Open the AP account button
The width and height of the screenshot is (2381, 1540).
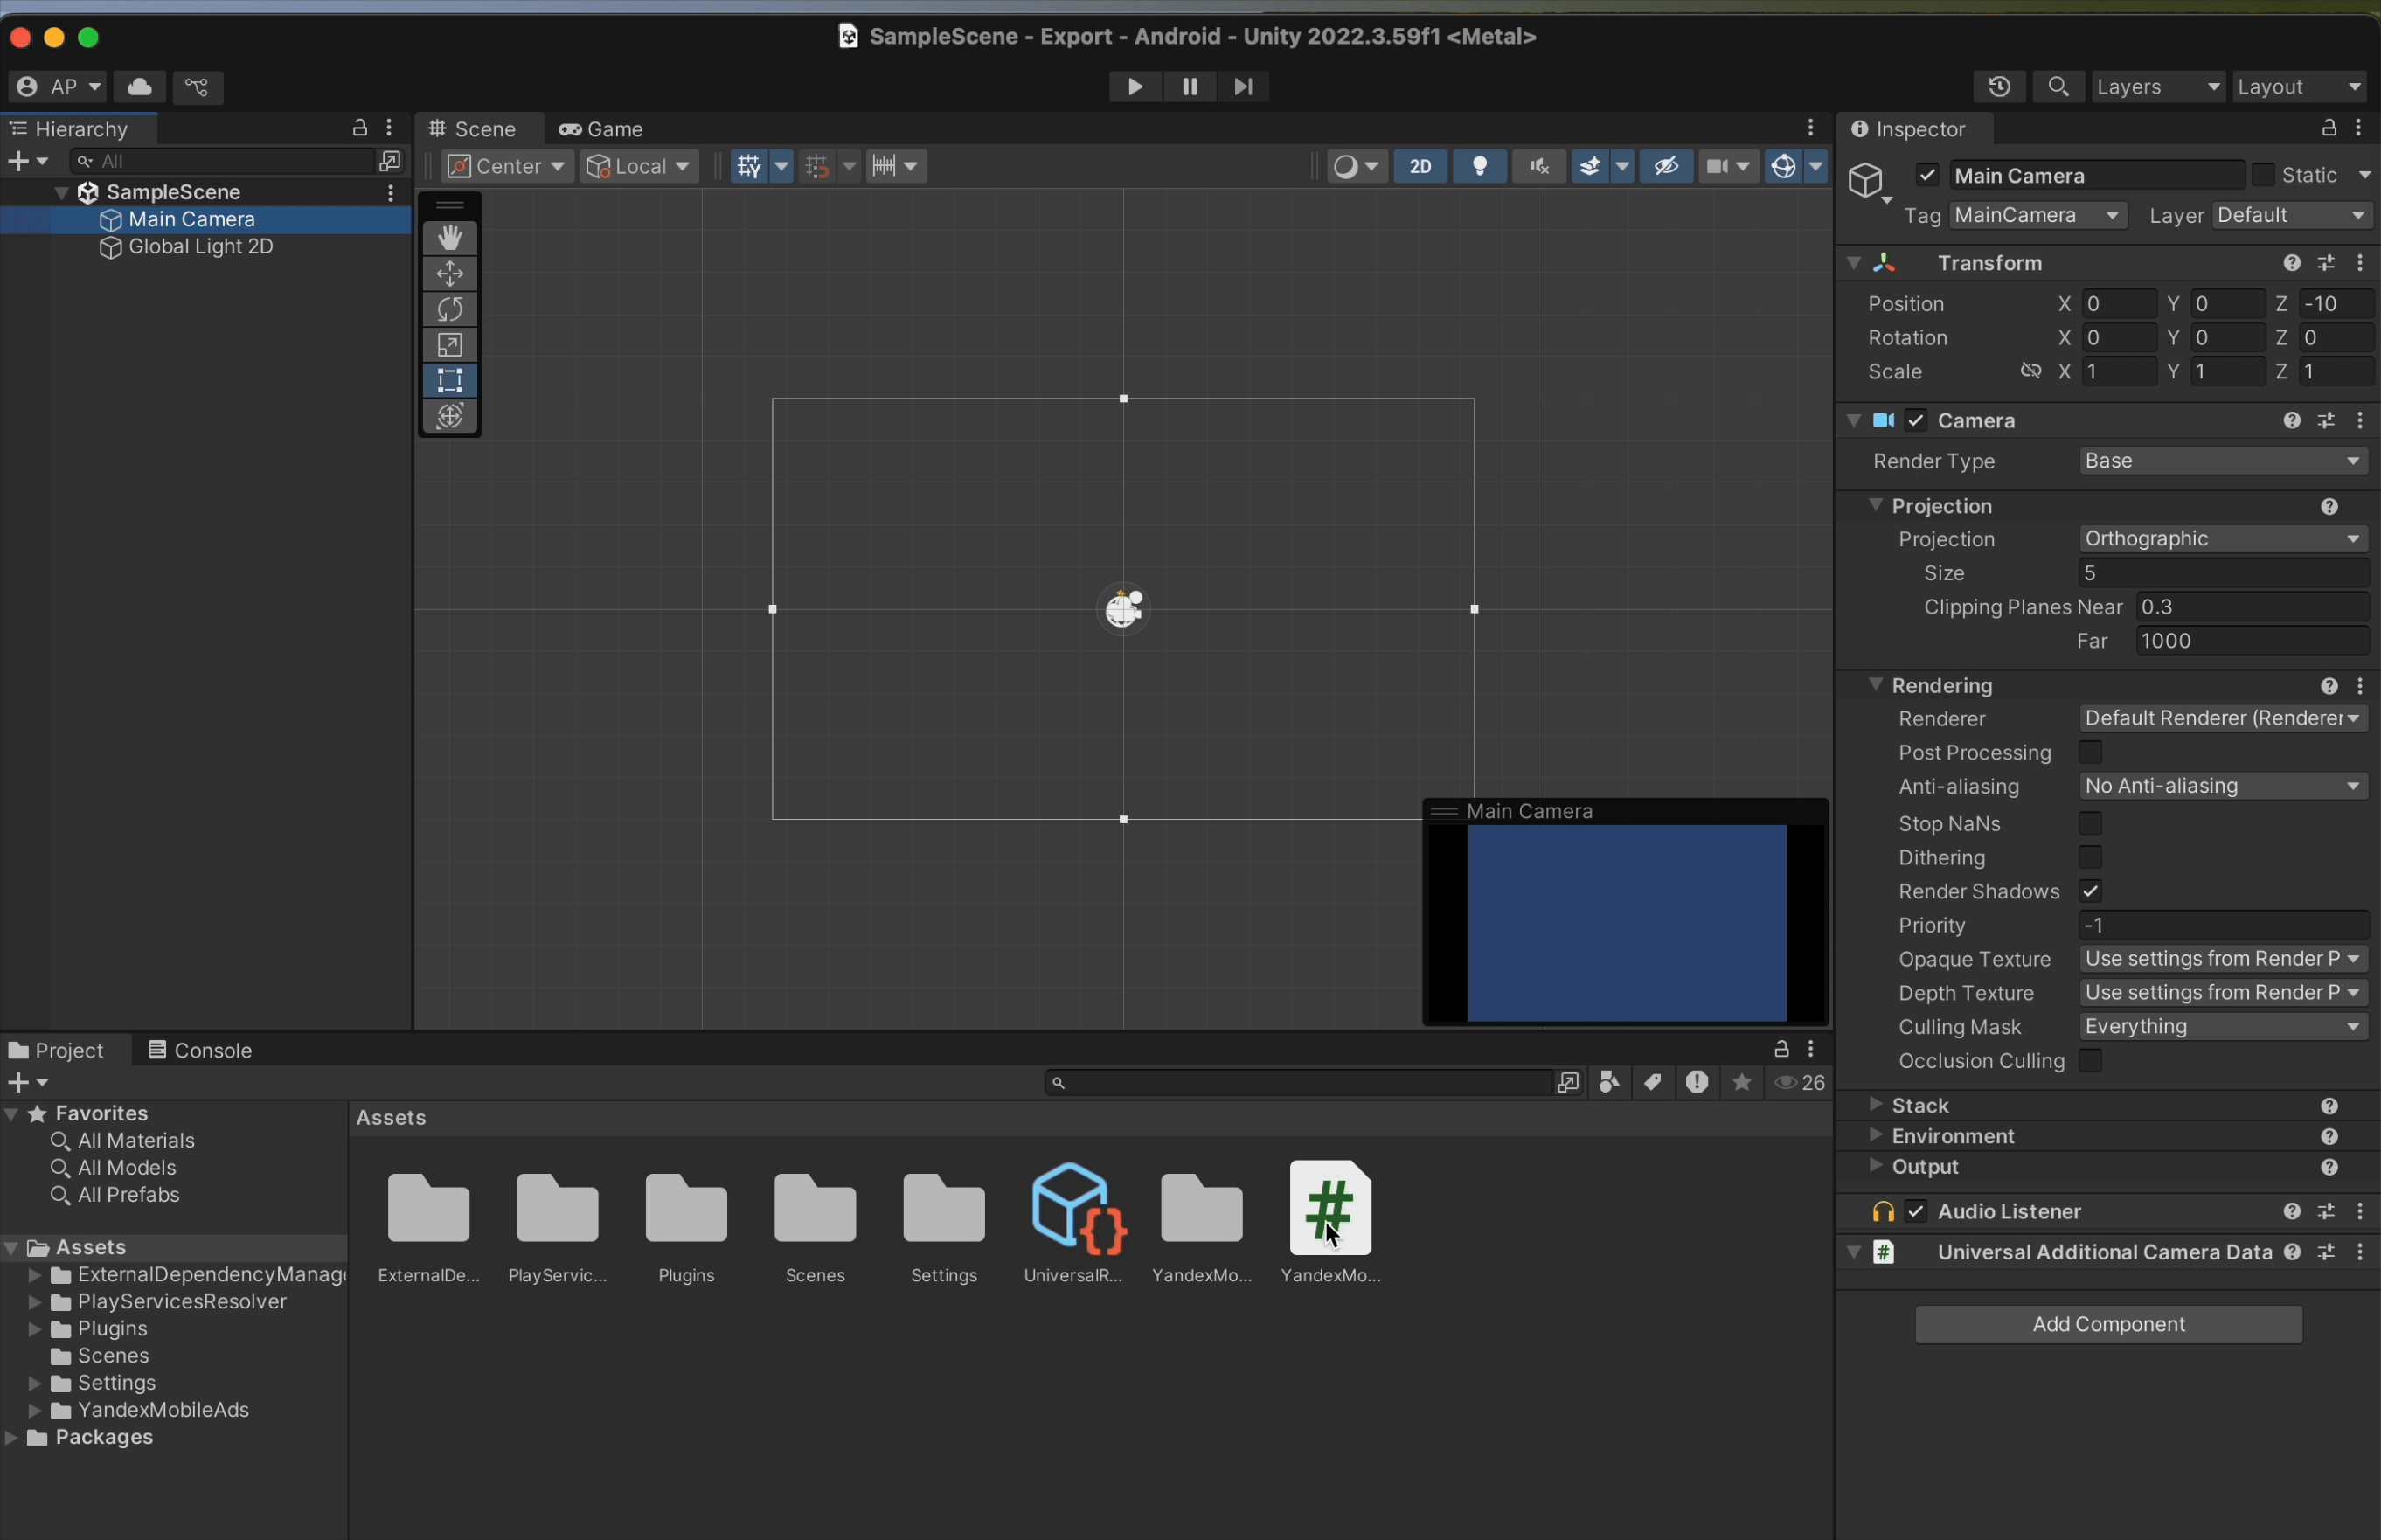coord(57,87)
